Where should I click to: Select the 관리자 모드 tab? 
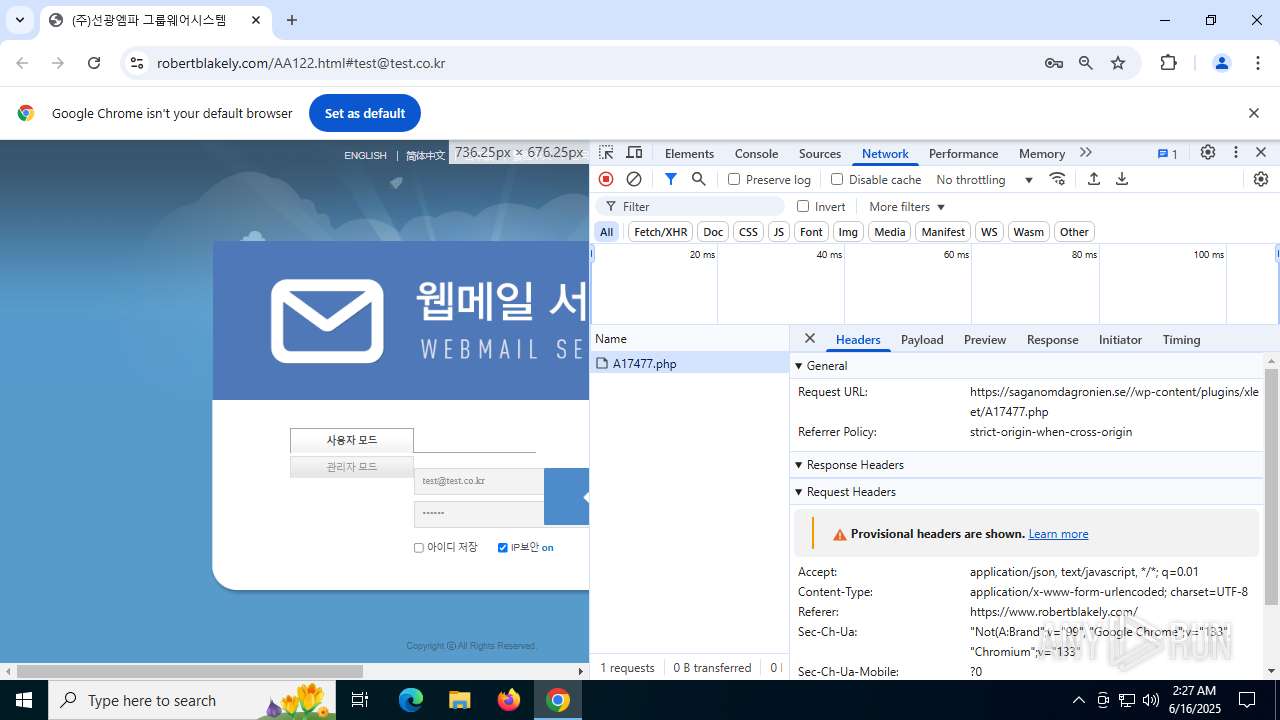[352, 467]
